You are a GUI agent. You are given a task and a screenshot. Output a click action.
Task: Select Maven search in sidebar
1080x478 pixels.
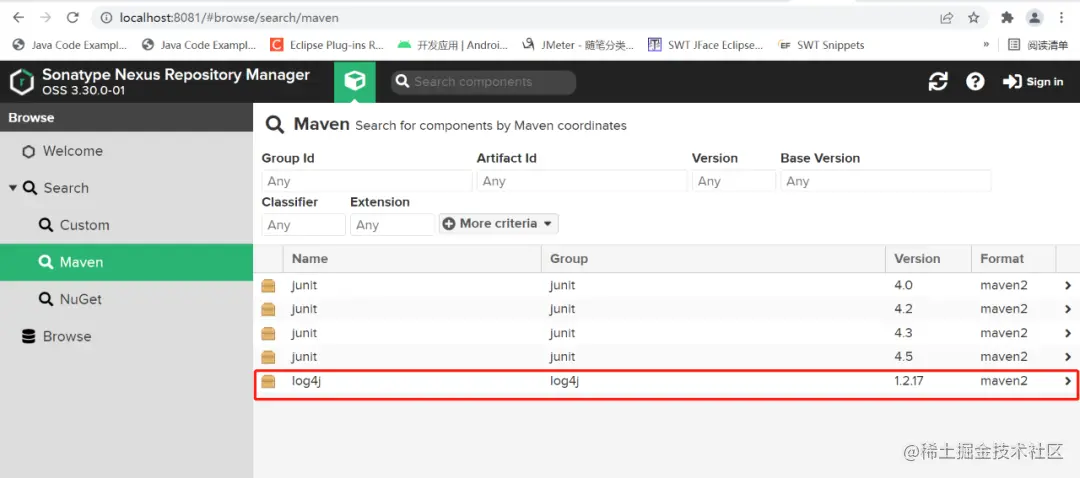point(126,262)
